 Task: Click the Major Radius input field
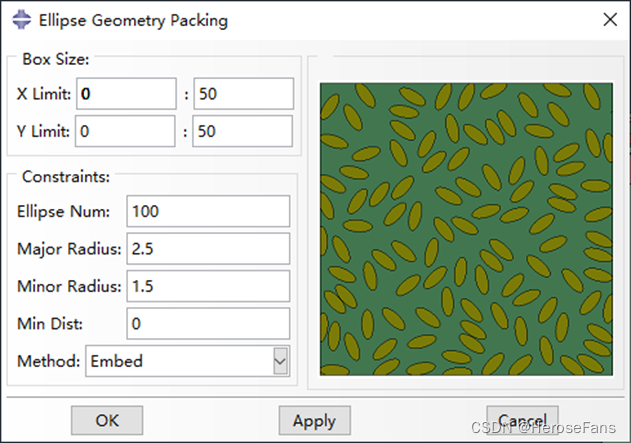click(x=208, y=249)
